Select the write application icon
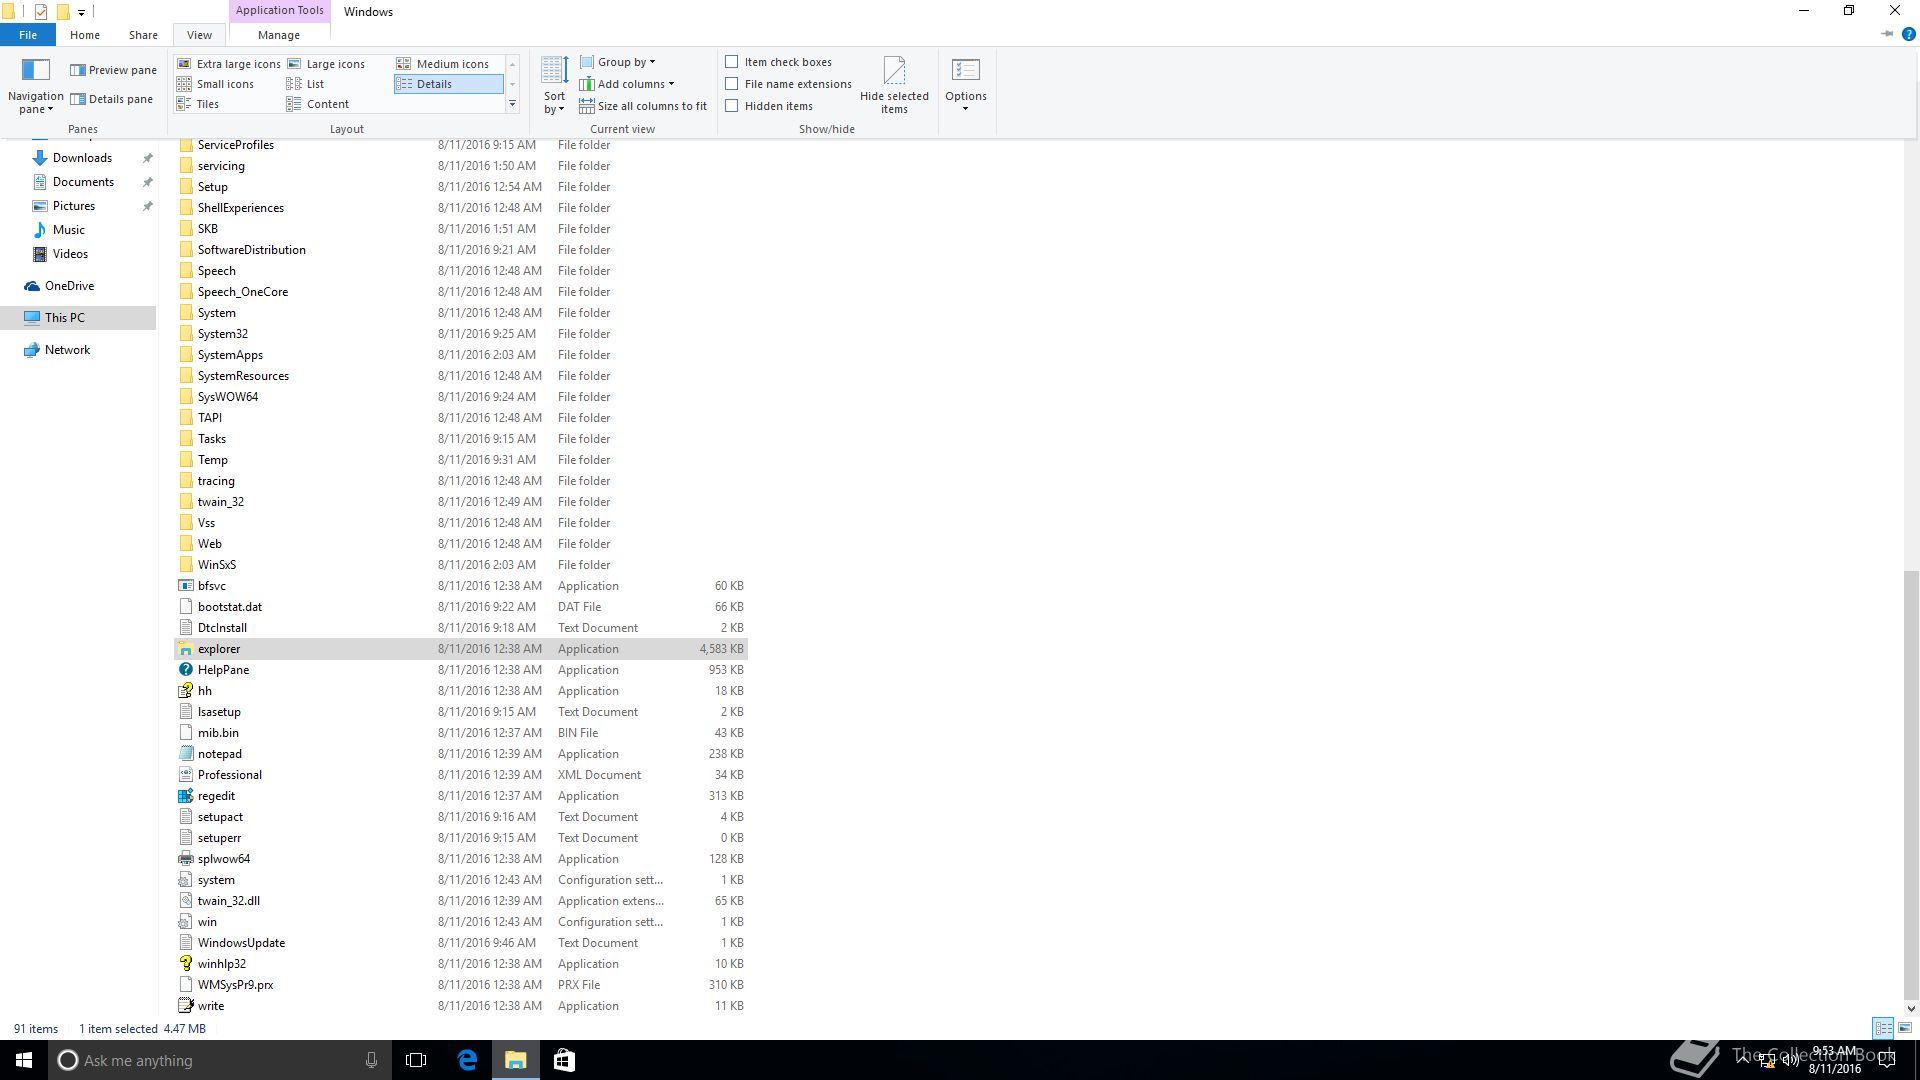The height and width of the screenshot is (1080, 1920). (185, 1006)
